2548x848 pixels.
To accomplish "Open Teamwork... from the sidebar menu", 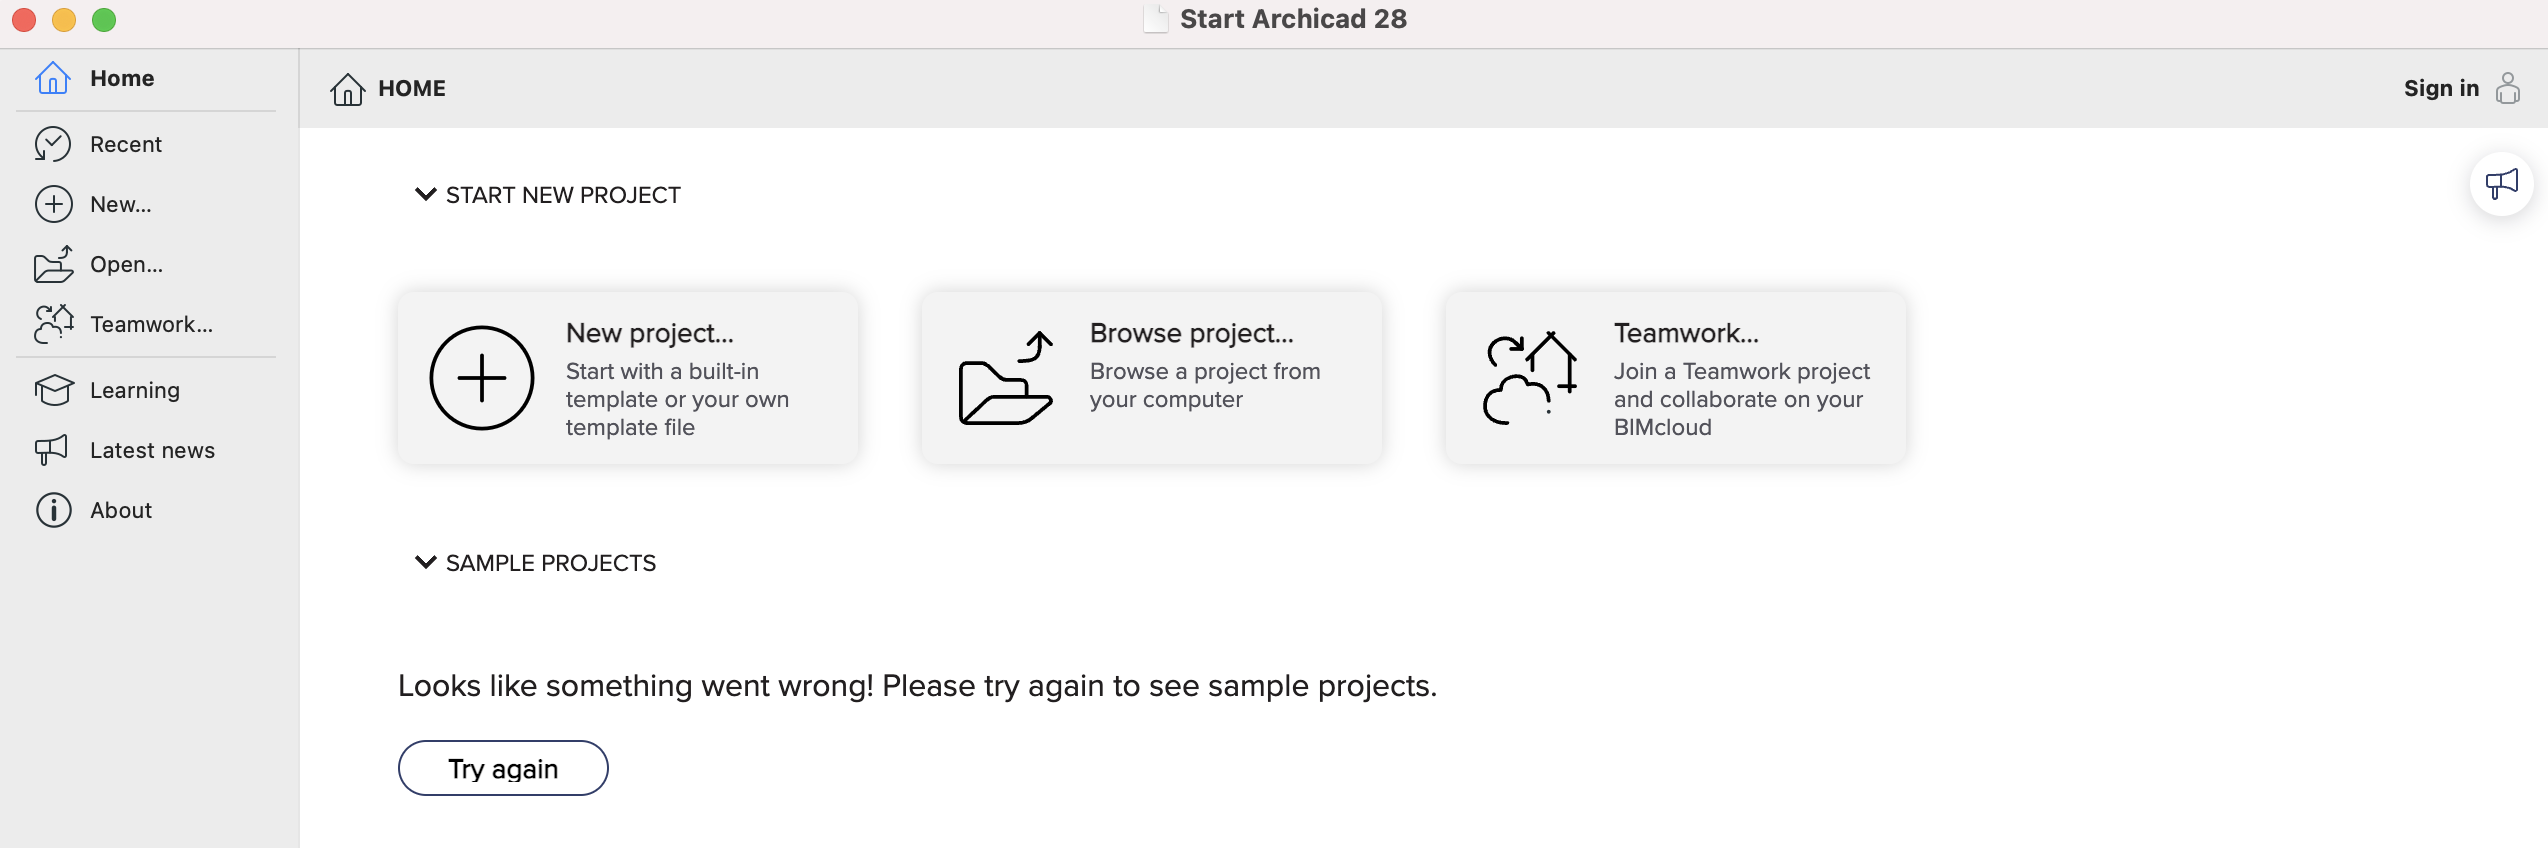I will click(x=151, y=324).
